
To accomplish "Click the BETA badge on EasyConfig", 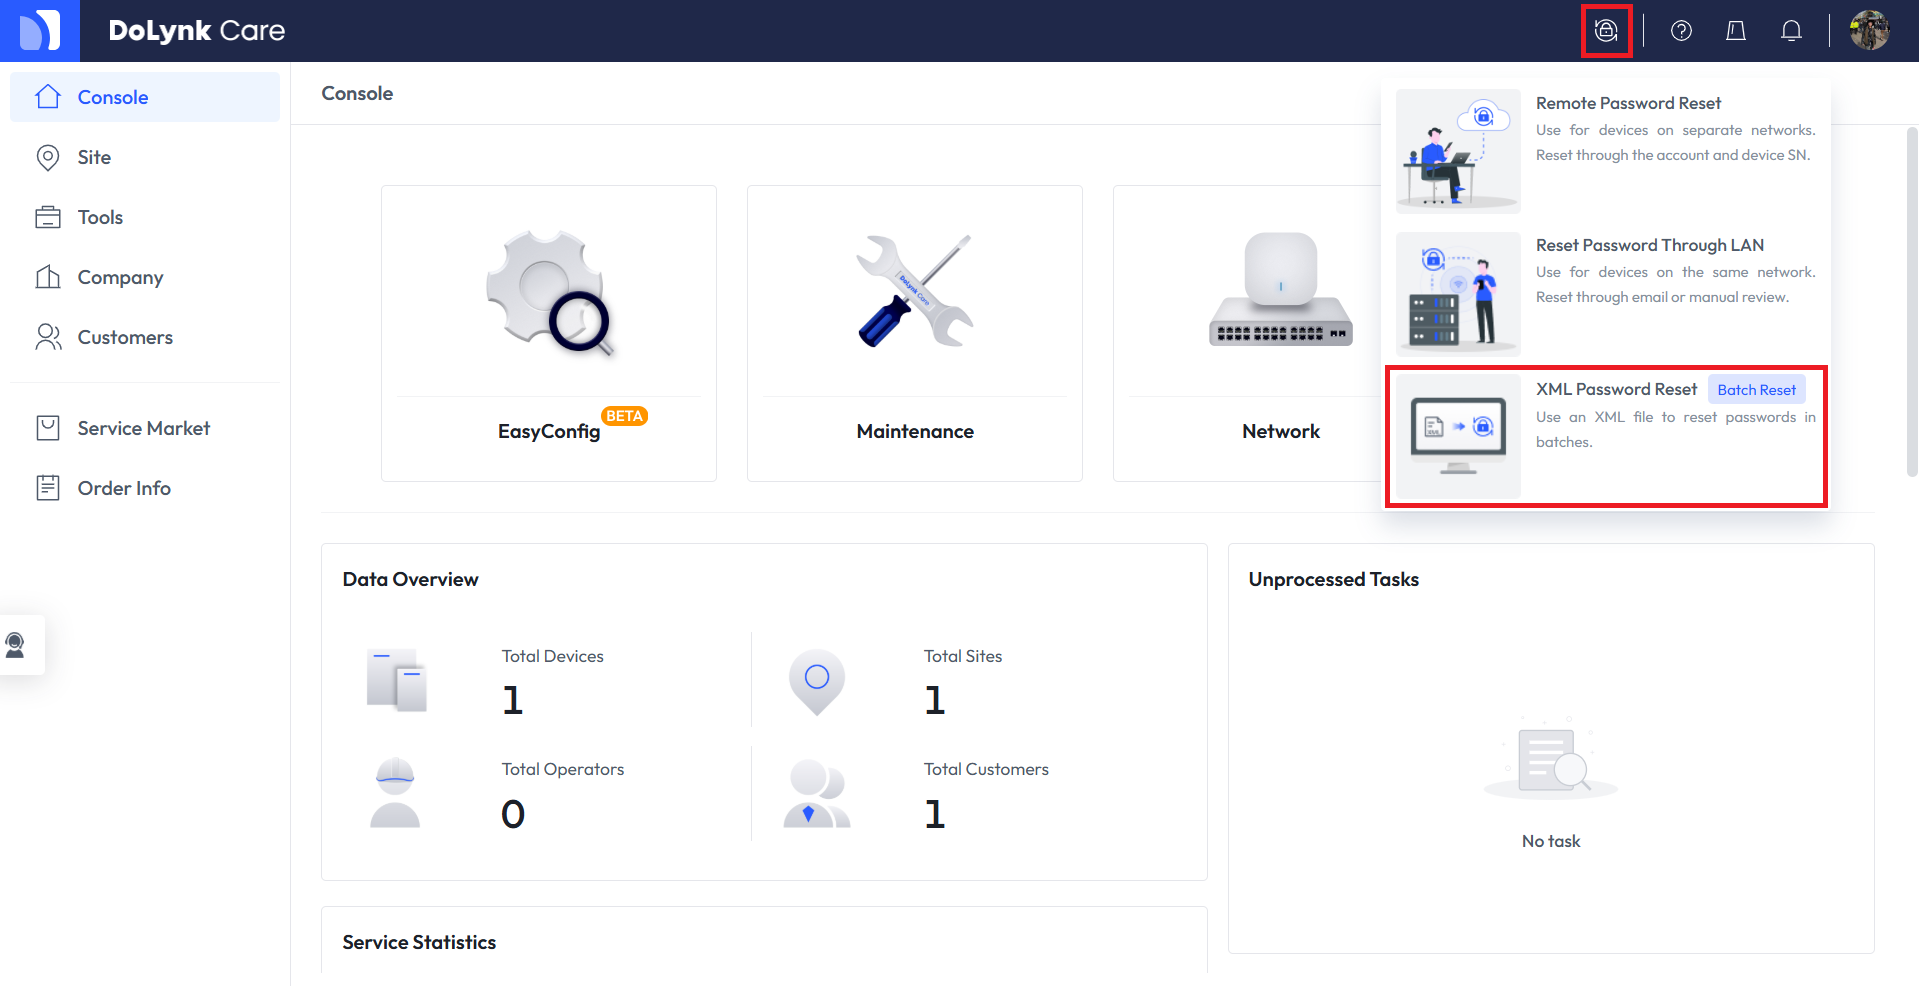I will coord(625,416).
